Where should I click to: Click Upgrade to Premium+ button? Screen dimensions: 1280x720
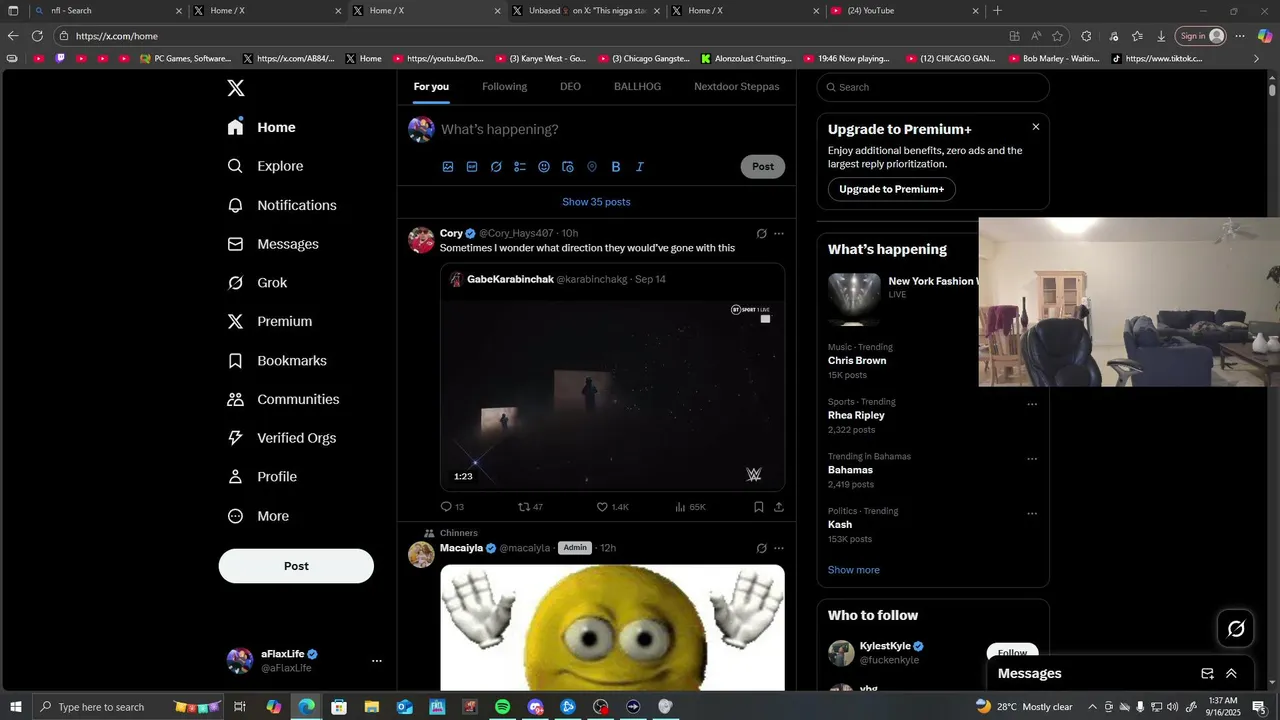point(891,189)
